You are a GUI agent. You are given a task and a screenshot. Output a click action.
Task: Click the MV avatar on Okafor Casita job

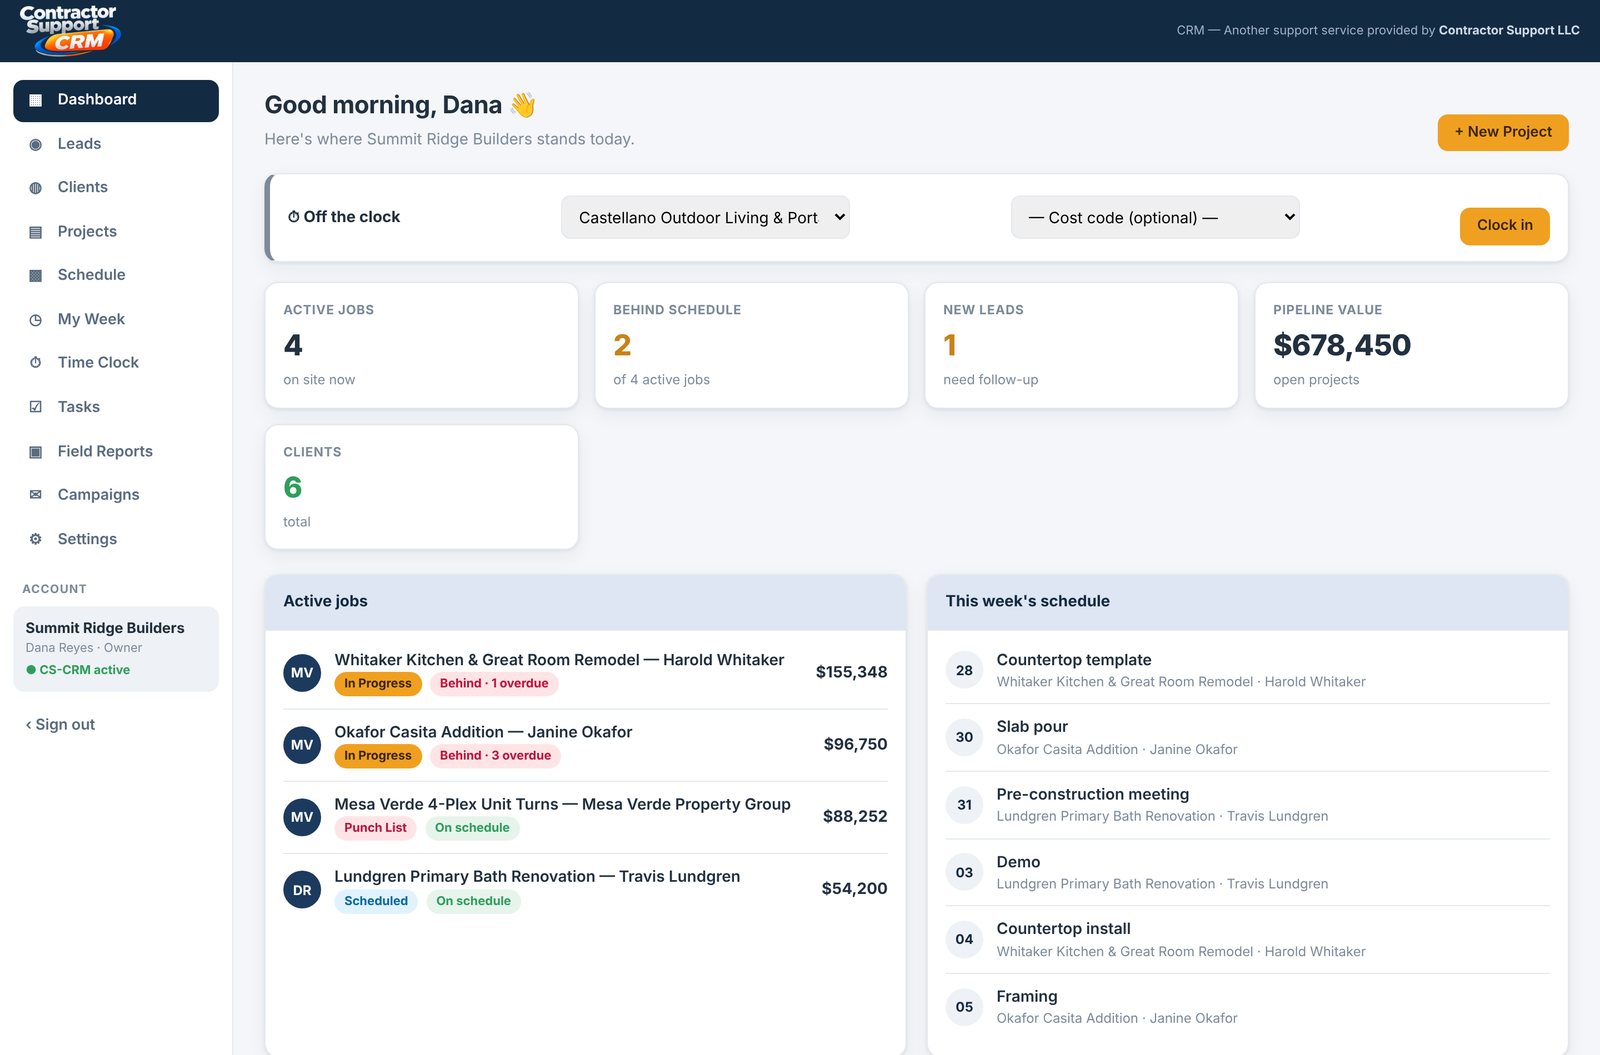click(x=302, y=745)
